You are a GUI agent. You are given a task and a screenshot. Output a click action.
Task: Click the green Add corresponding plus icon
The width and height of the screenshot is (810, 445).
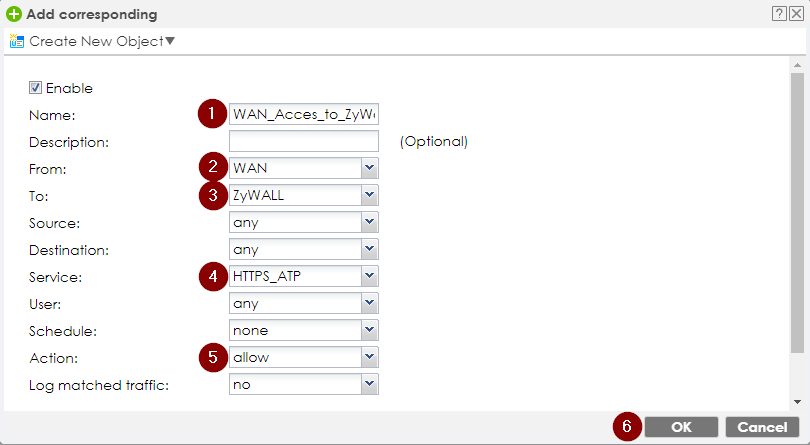[14, 15]
